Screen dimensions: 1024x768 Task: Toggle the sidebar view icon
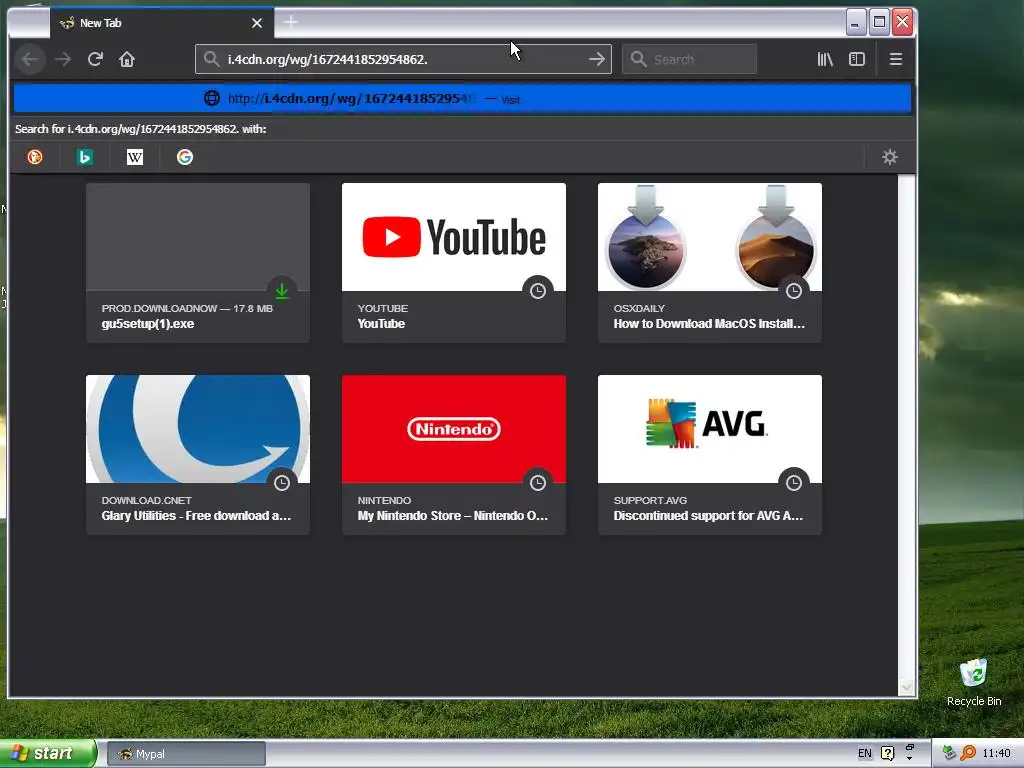click(x=857, y=59)
